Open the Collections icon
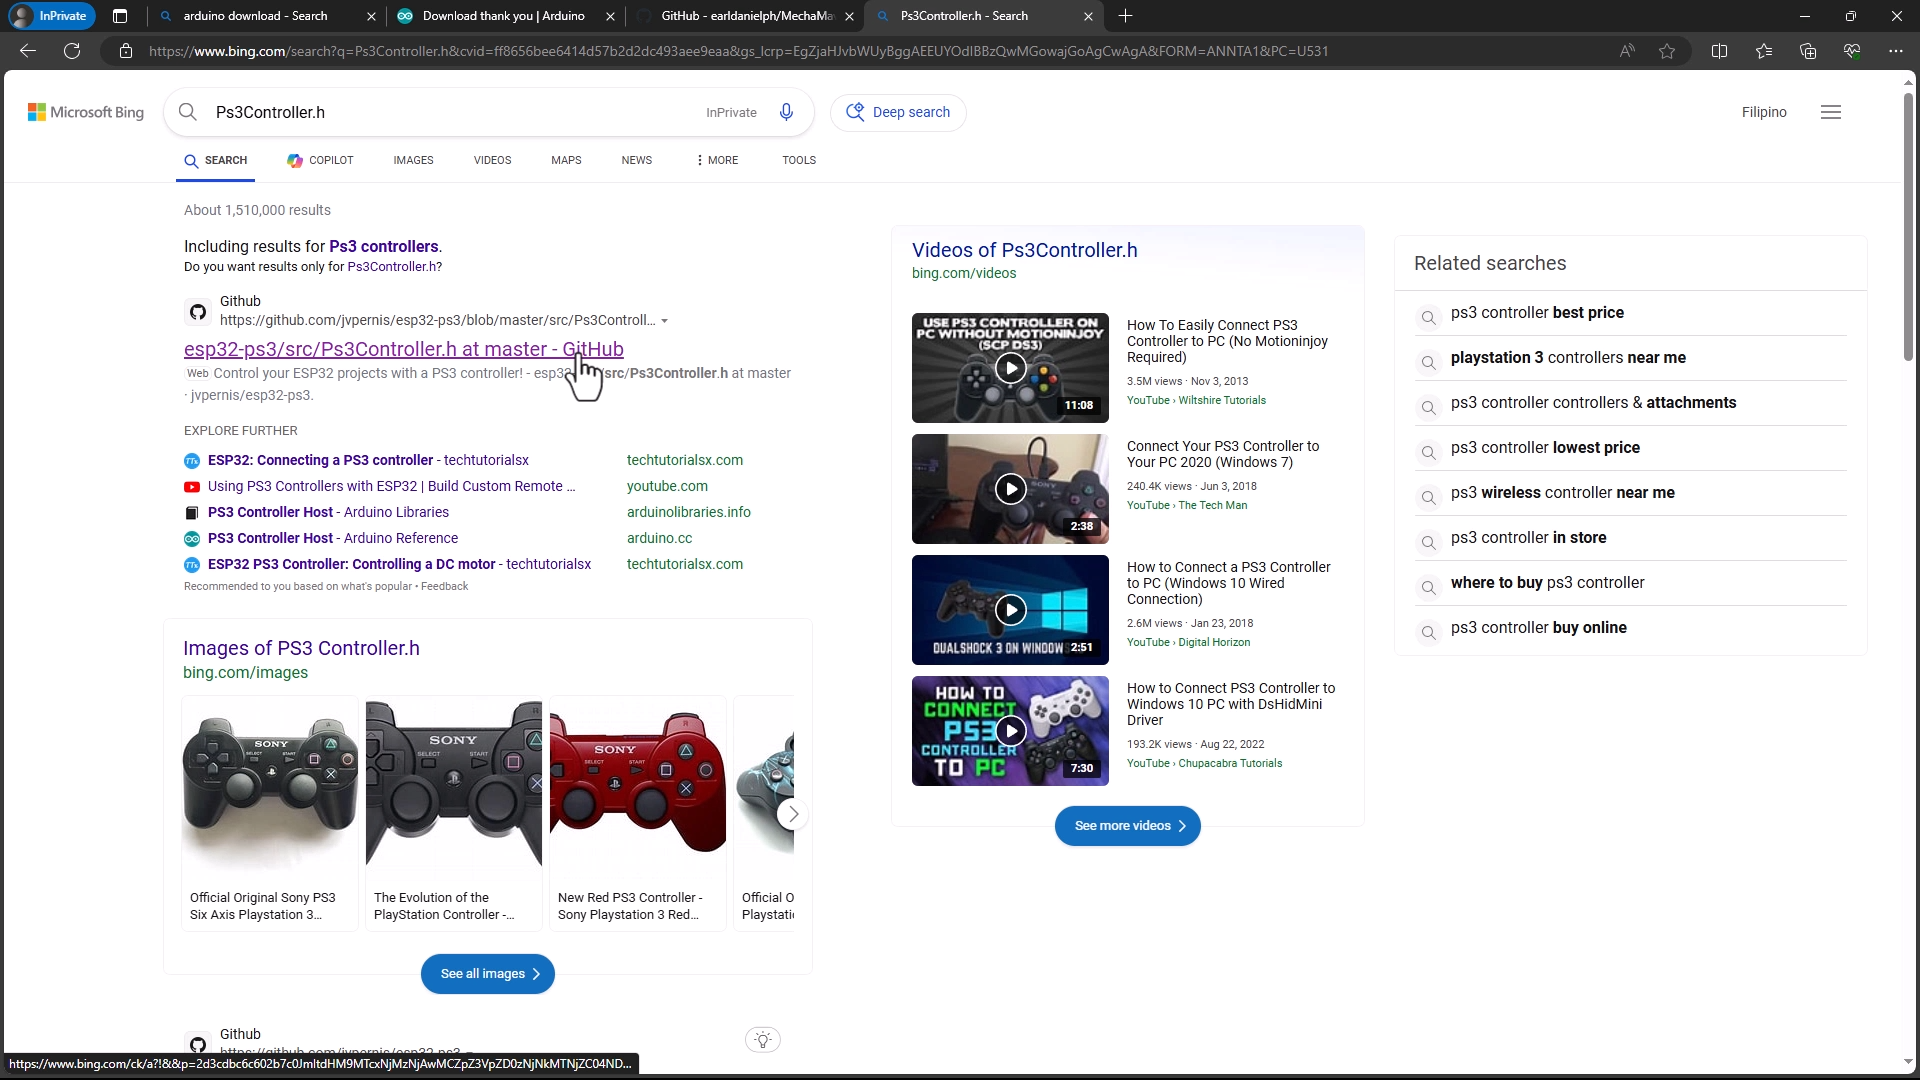The height and width of the screenshot is (1080, 1920). point(1808,51)
